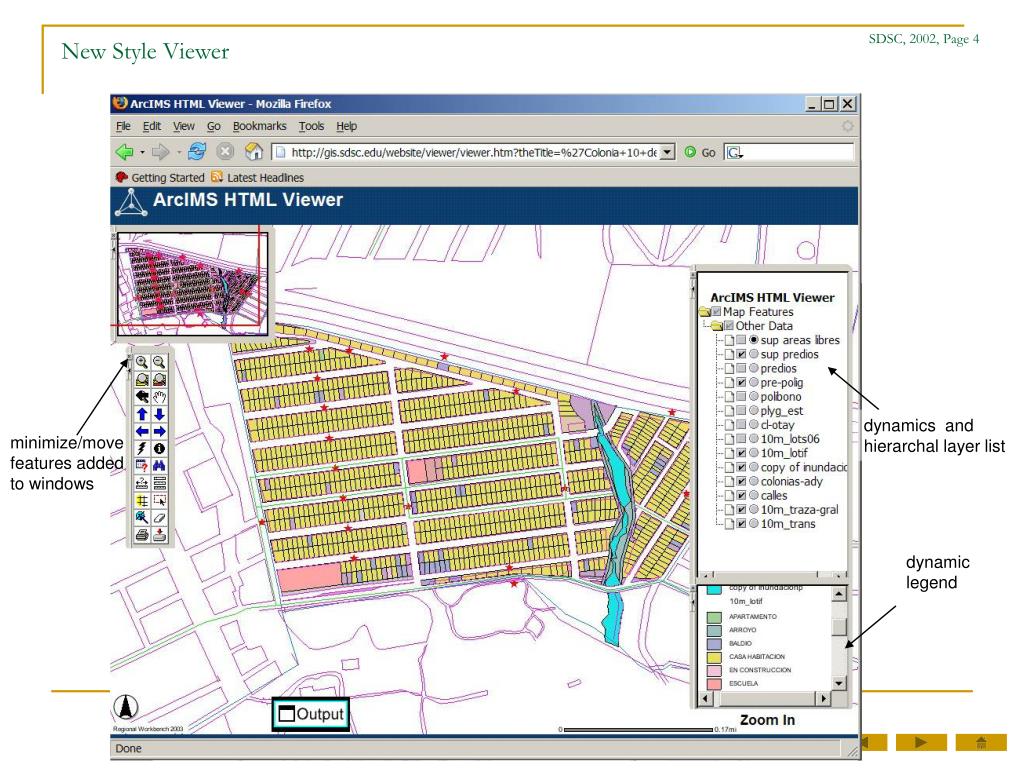This screenshot has height=768, width=1024.
Task: Click the overview map thumbnail
Action: (x=192, y=283)
